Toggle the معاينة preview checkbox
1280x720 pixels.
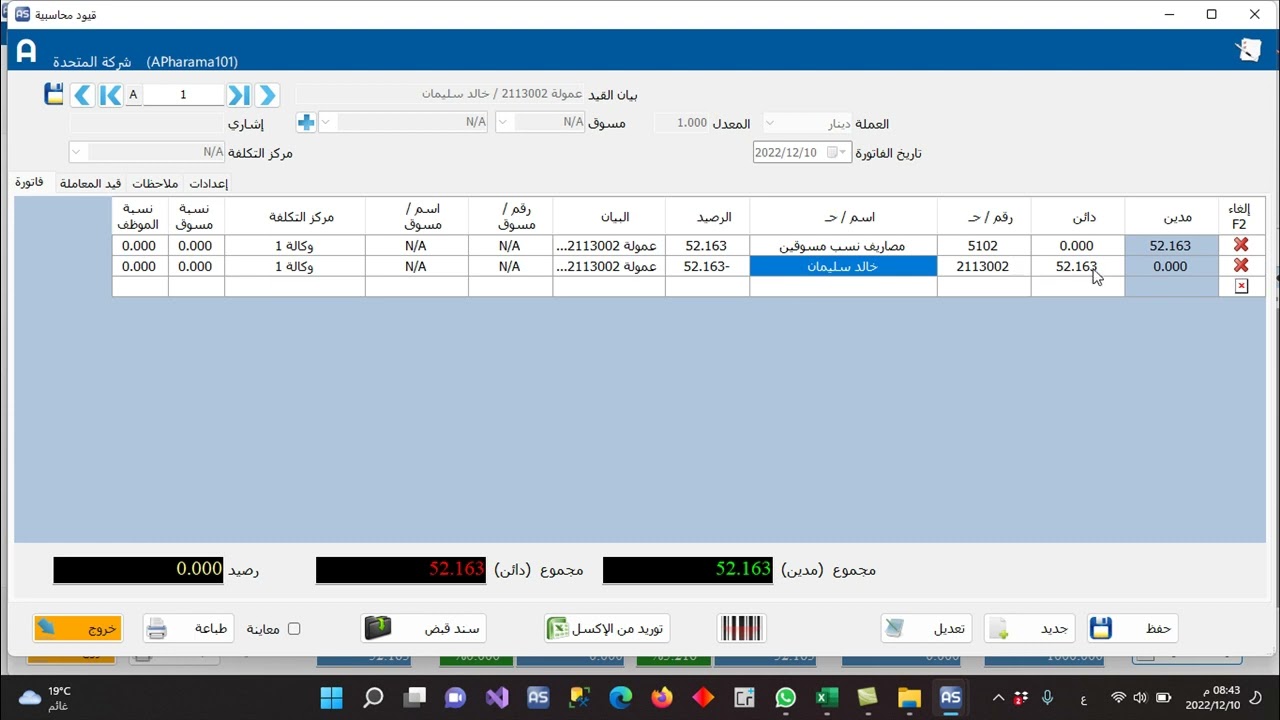(294, 629)
